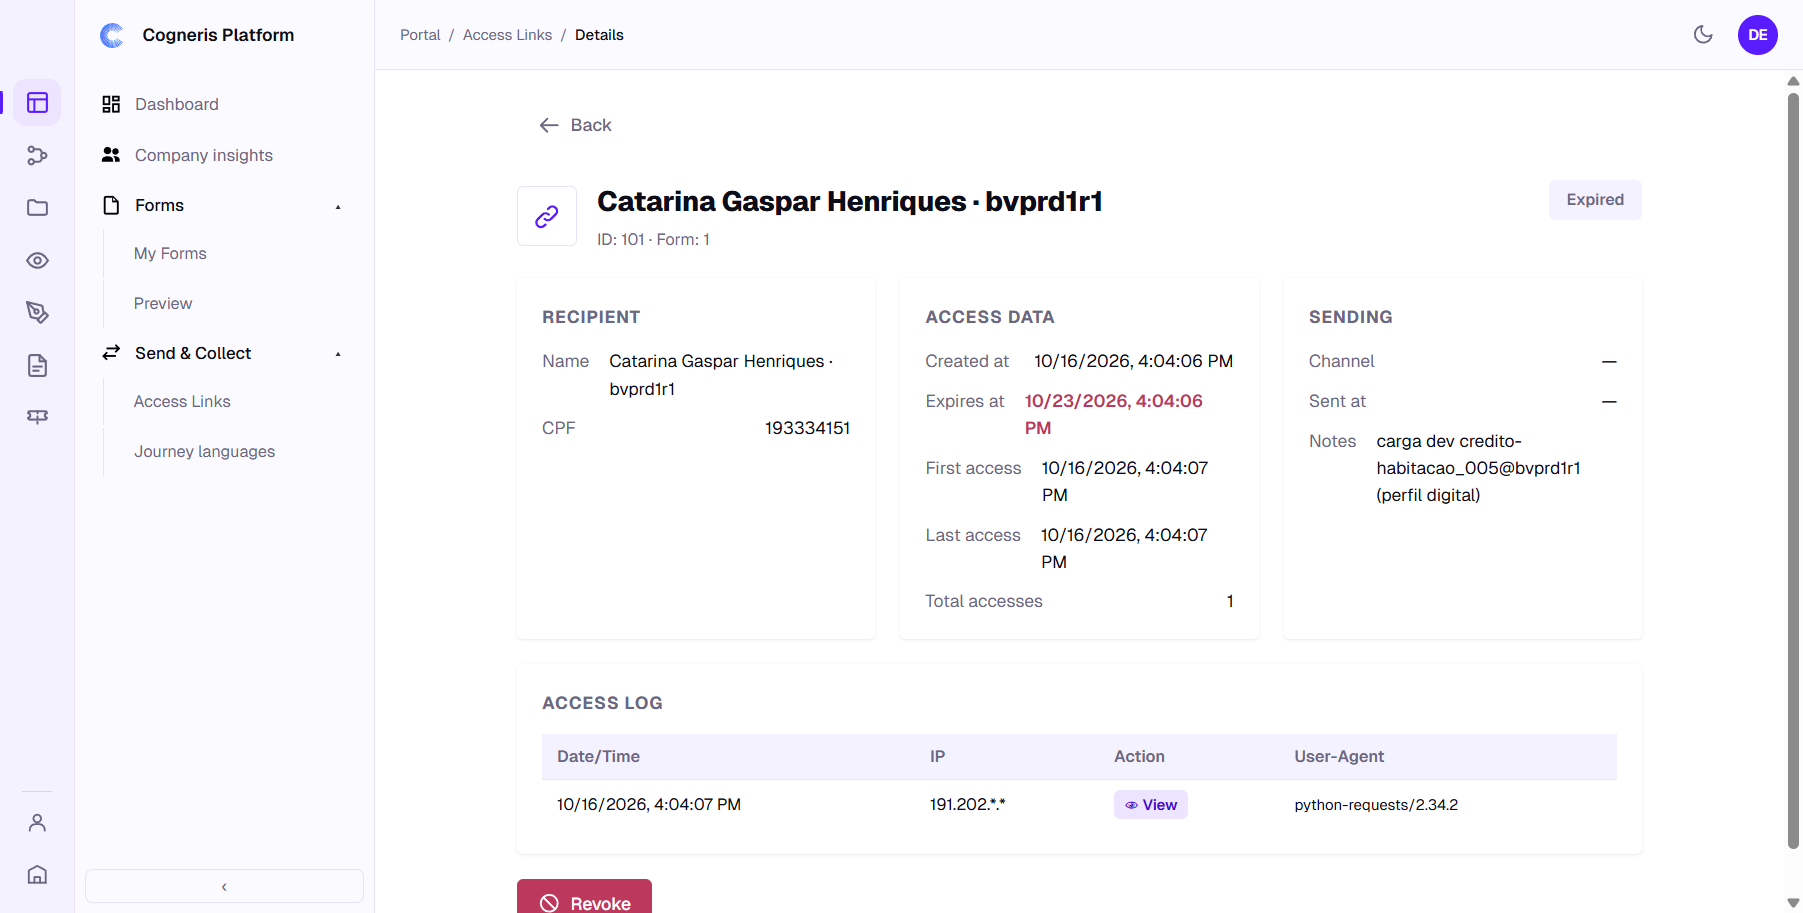Click the Notes text carga dev credito-habitacao
This screenshot has height=913, width=1803.
pos(1478,468)
